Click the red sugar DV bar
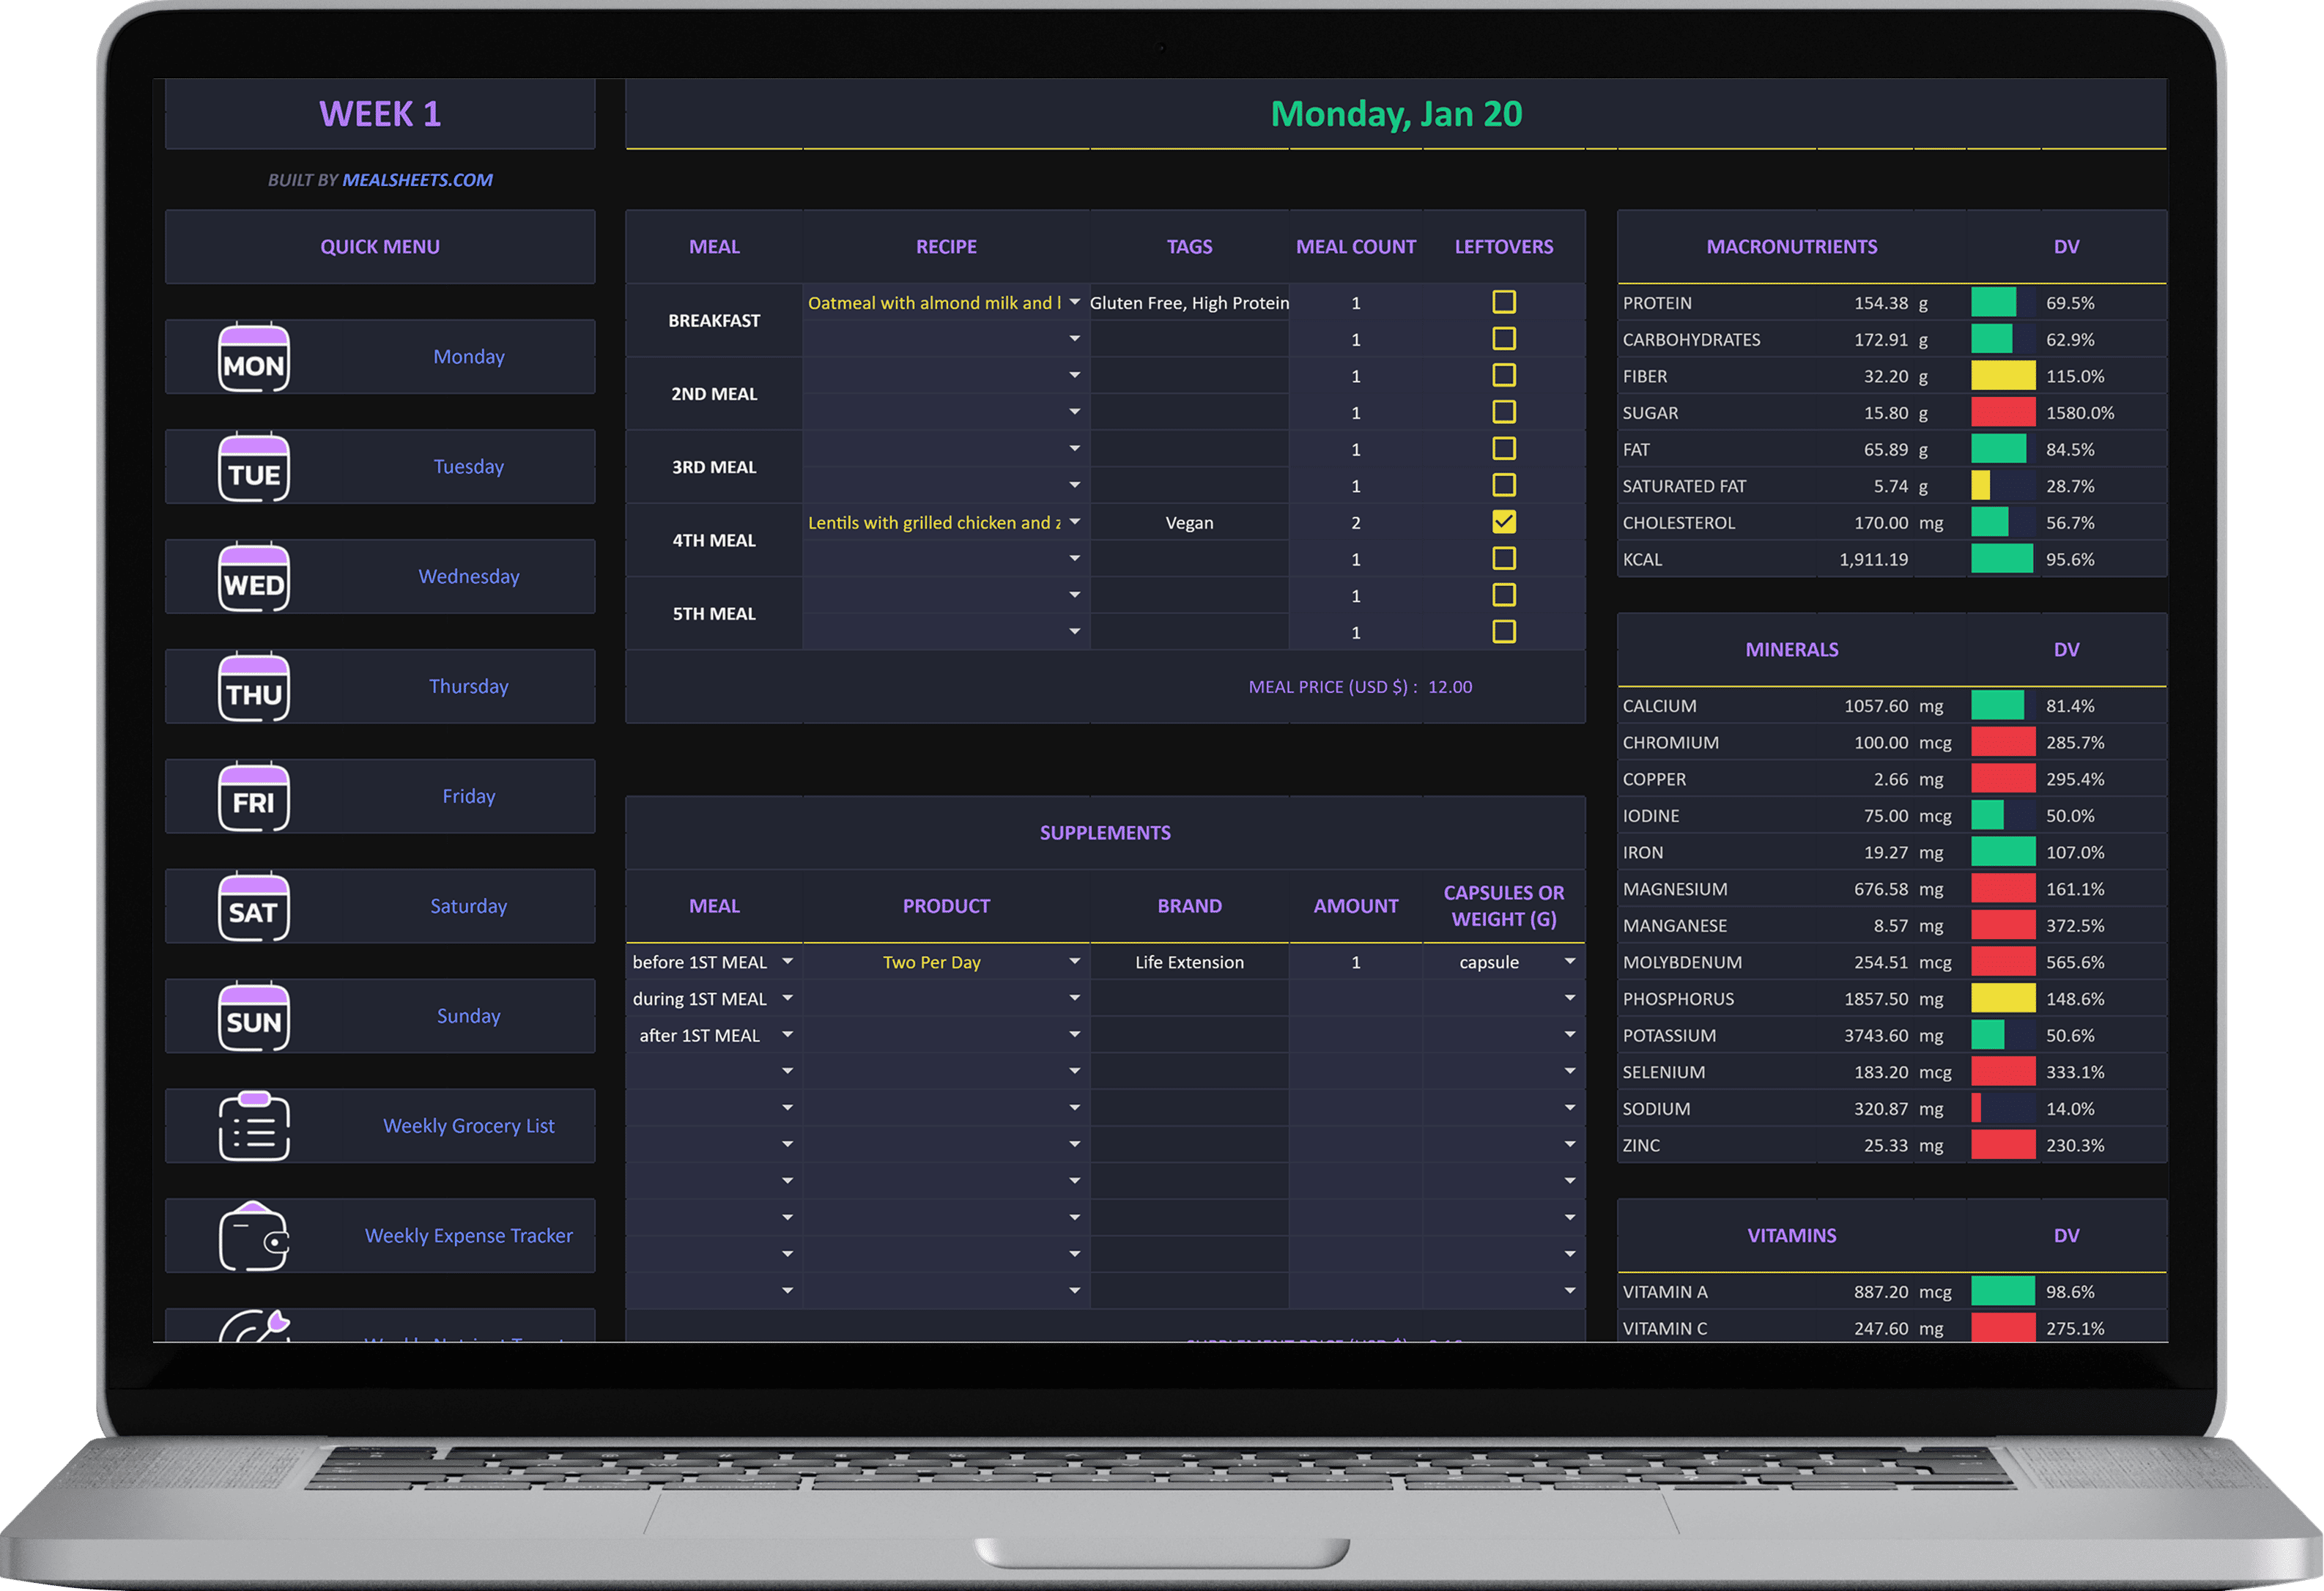2324x1591 pixels. pos(2002,412)
